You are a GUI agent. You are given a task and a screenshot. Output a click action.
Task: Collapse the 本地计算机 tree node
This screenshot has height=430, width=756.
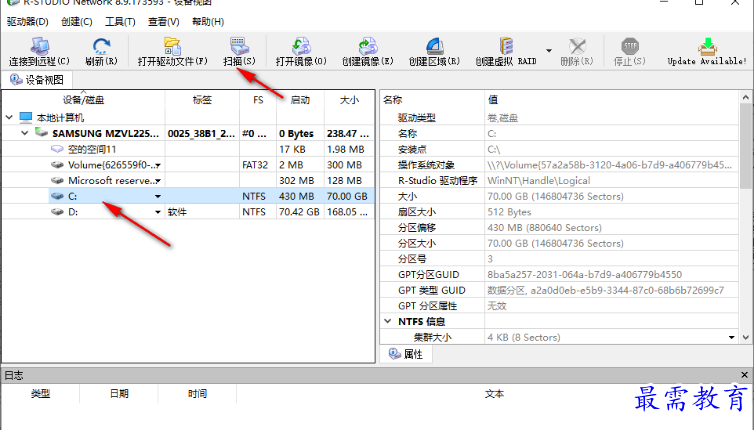coord(9,117)
